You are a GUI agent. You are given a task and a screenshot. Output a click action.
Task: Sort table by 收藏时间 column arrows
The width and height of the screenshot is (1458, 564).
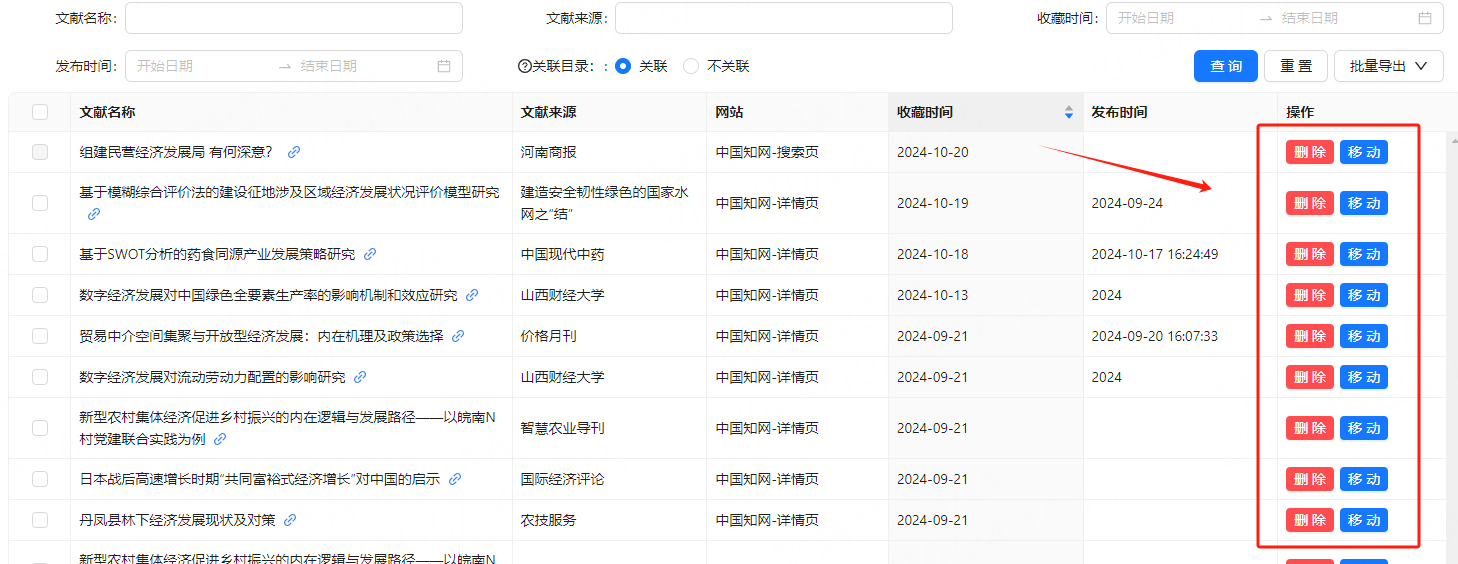(1068, 112)
